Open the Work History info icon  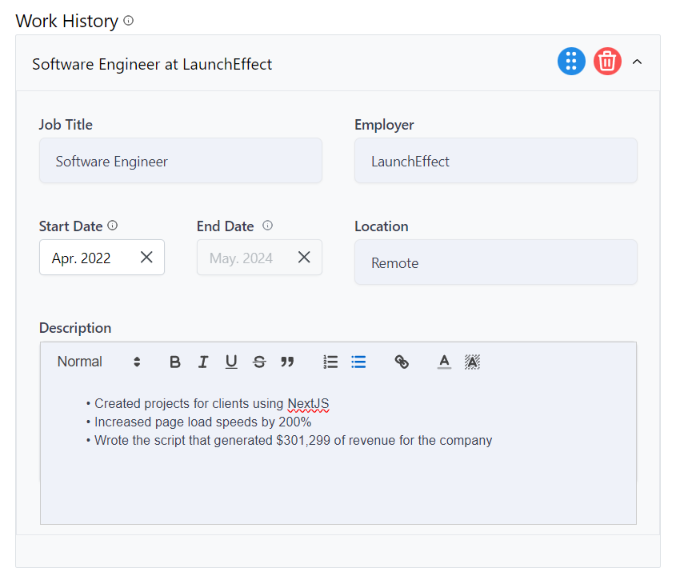129,21
